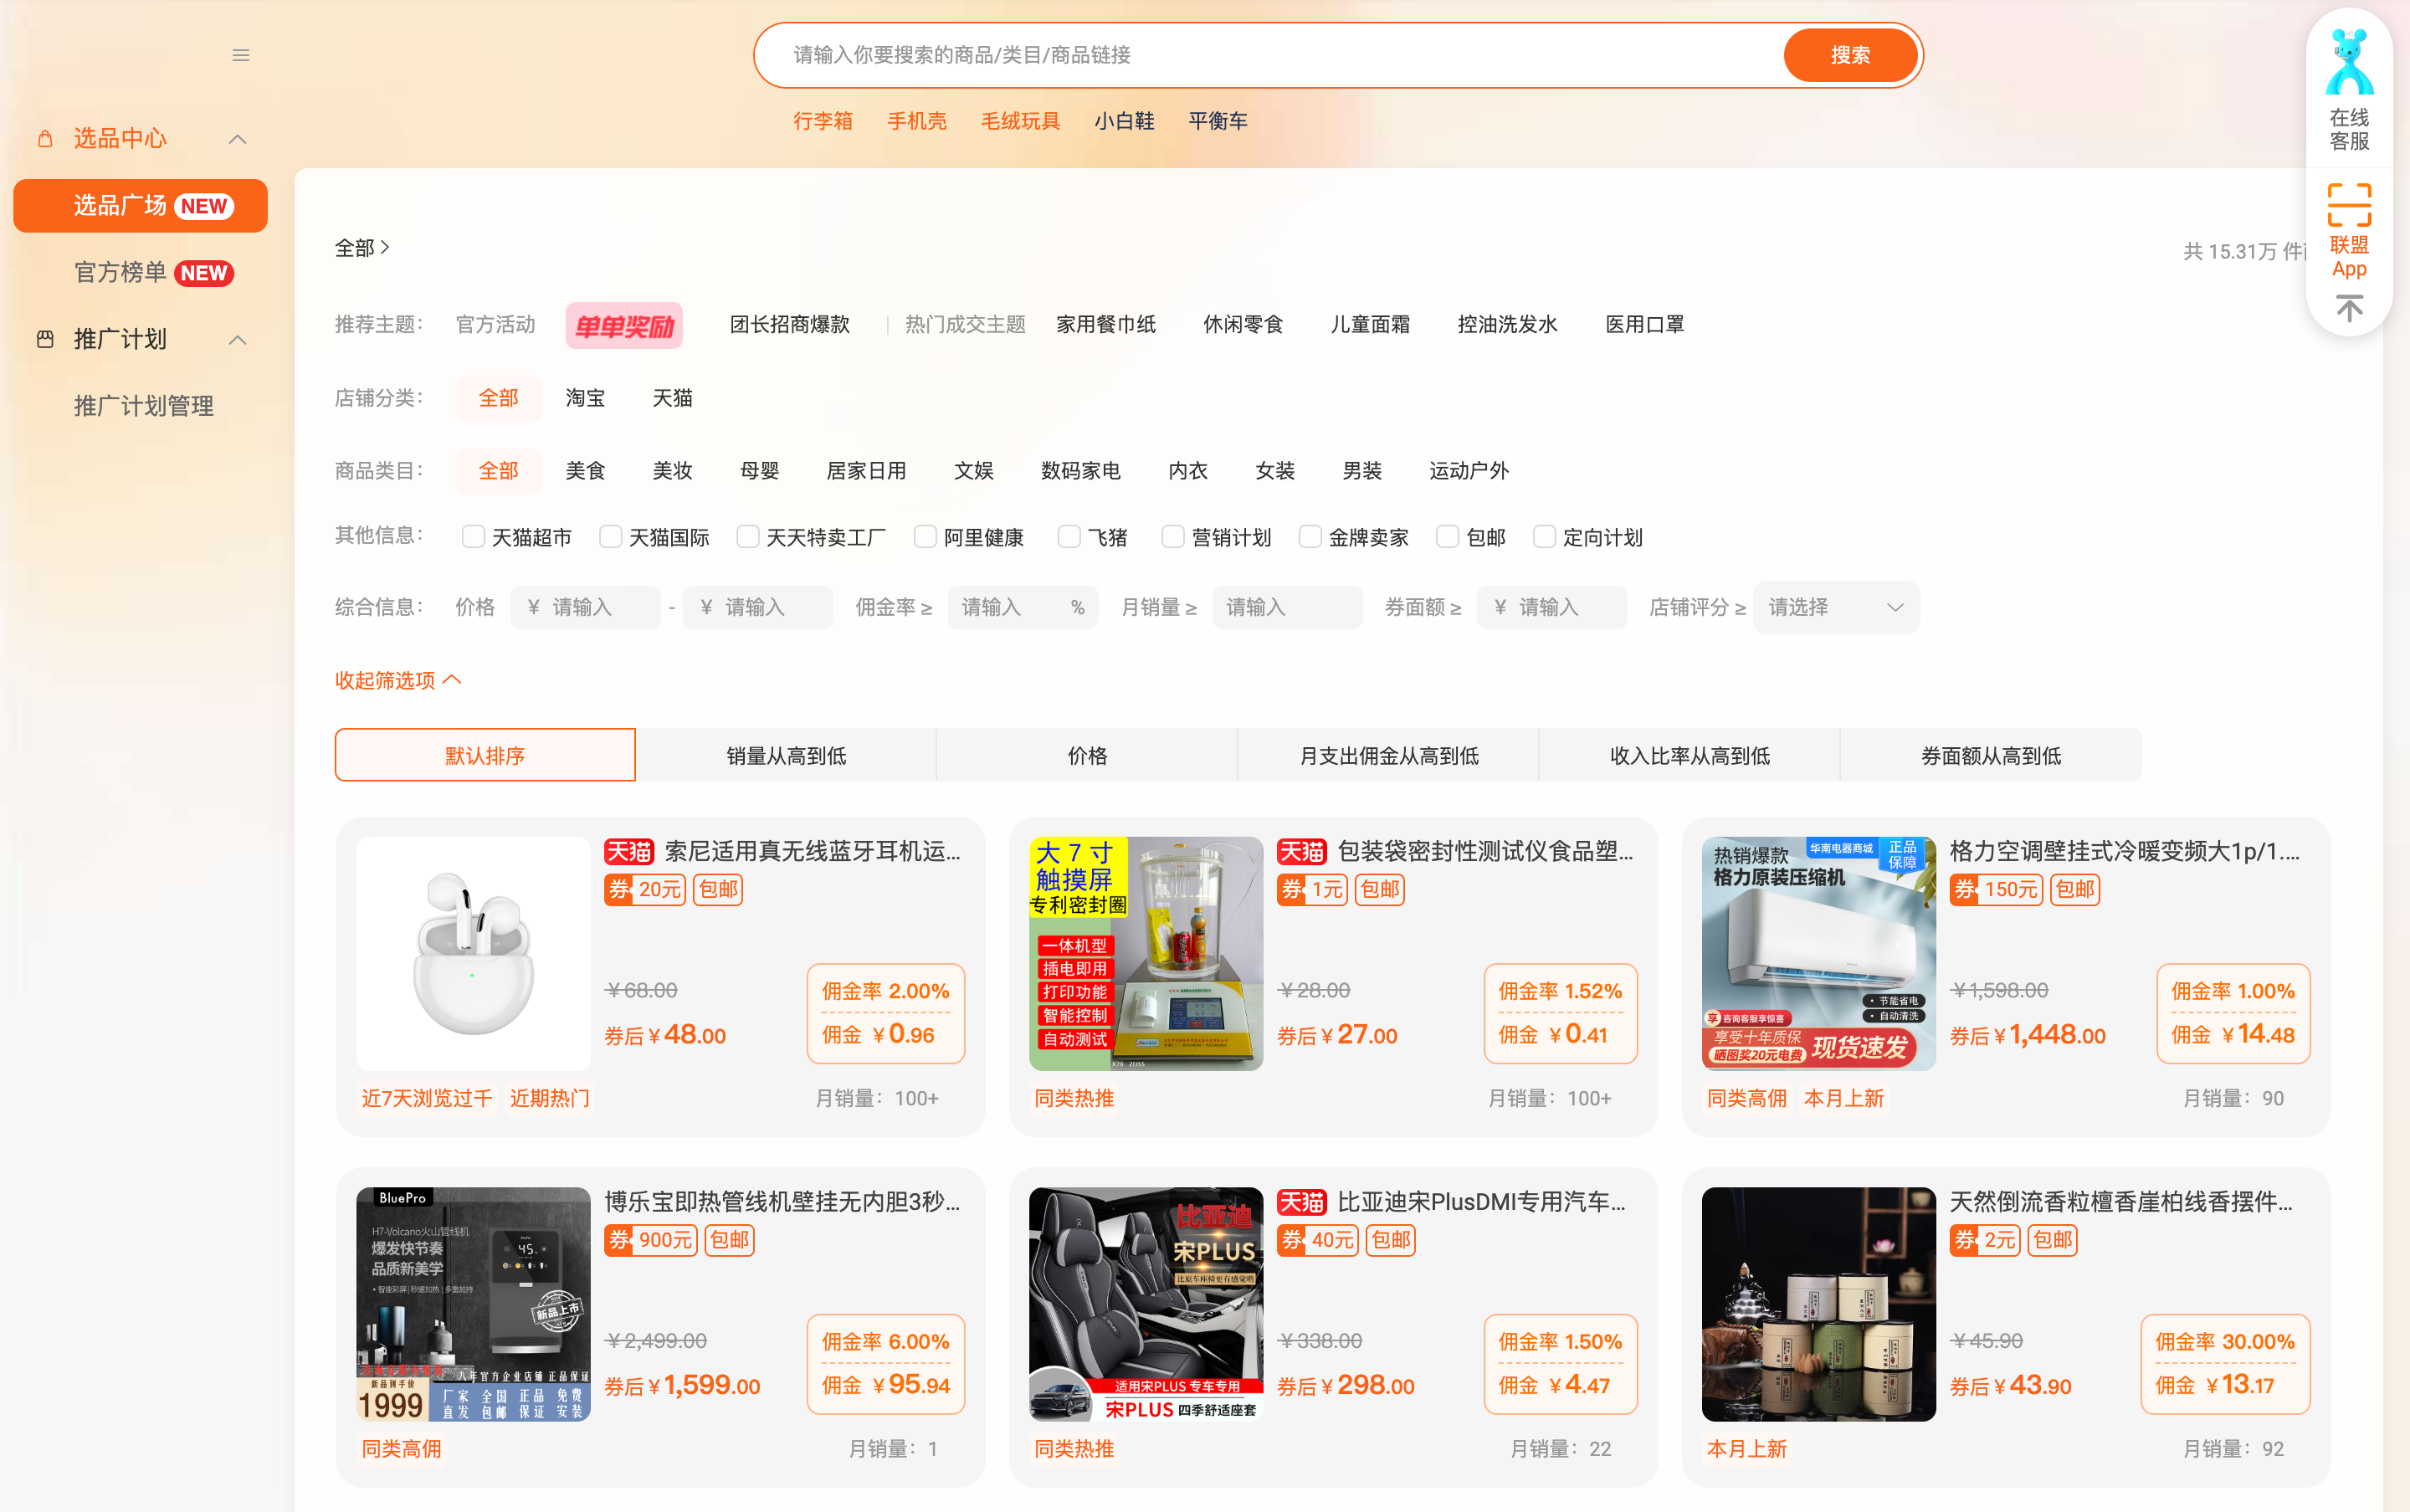Sort by 券面额从高到低
The height and width of the screenshot is (1512, 2410).
pyautogui.click(x=1990, y=755)
